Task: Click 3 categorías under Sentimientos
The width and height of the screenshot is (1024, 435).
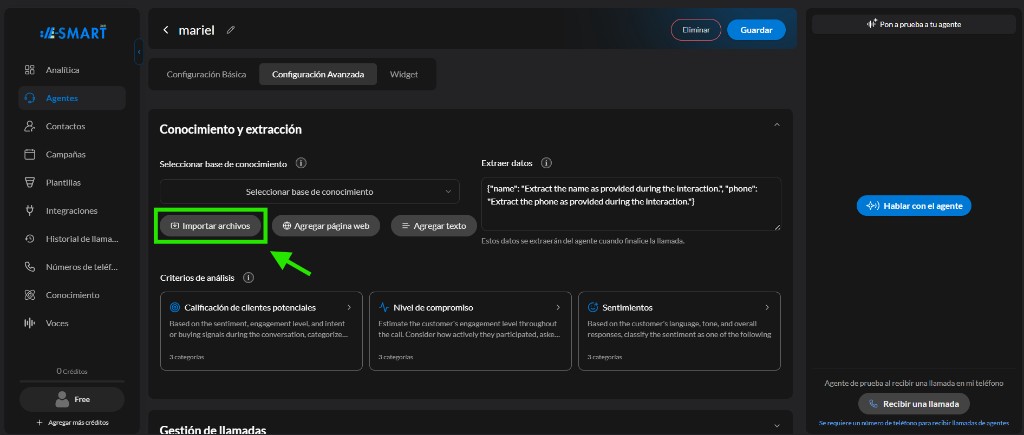Action: [605, 357]
